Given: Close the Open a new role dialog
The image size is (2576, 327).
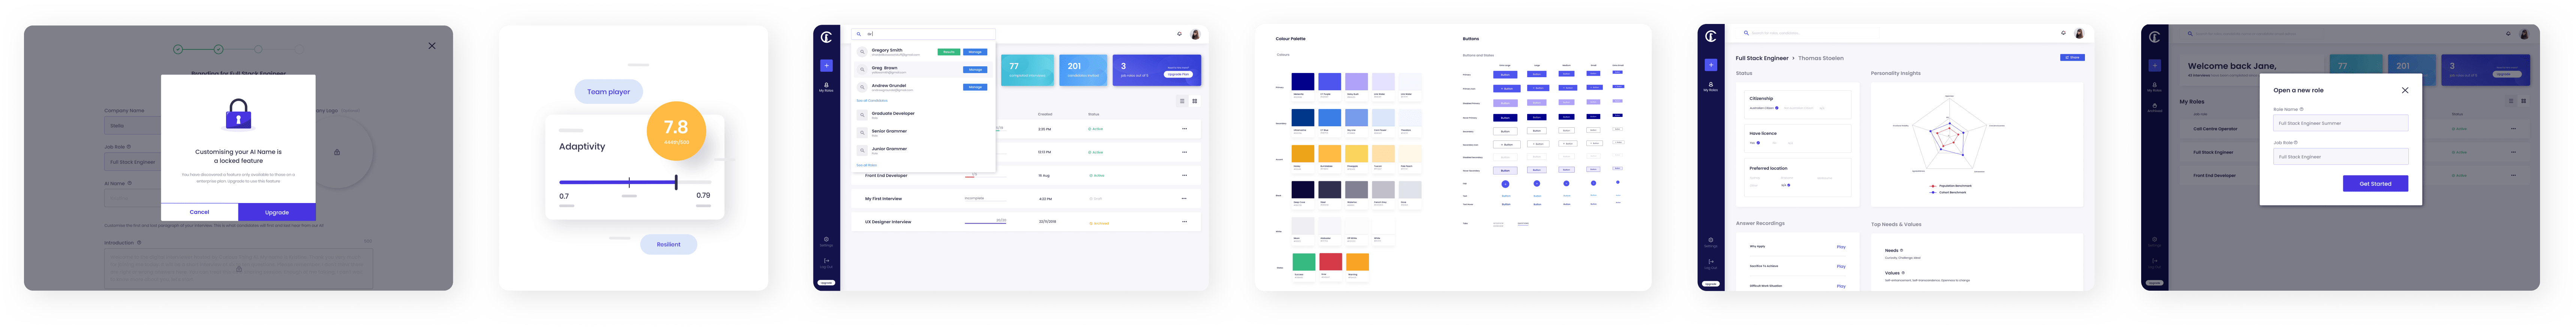Looking at the screenshot, I should tap(2405, 90).
